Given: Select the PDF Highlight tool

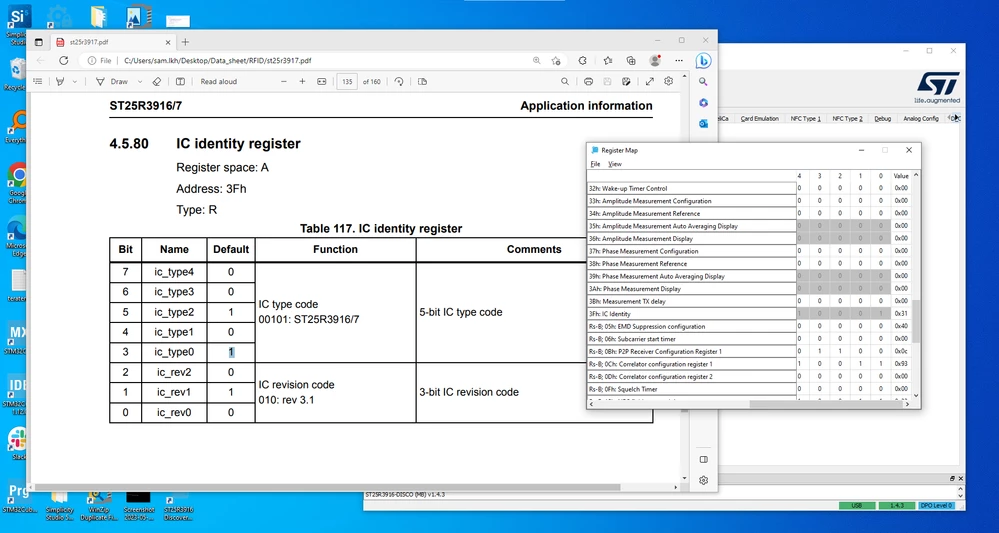Looking at the screenshot, I should click(x=61, y=82).
